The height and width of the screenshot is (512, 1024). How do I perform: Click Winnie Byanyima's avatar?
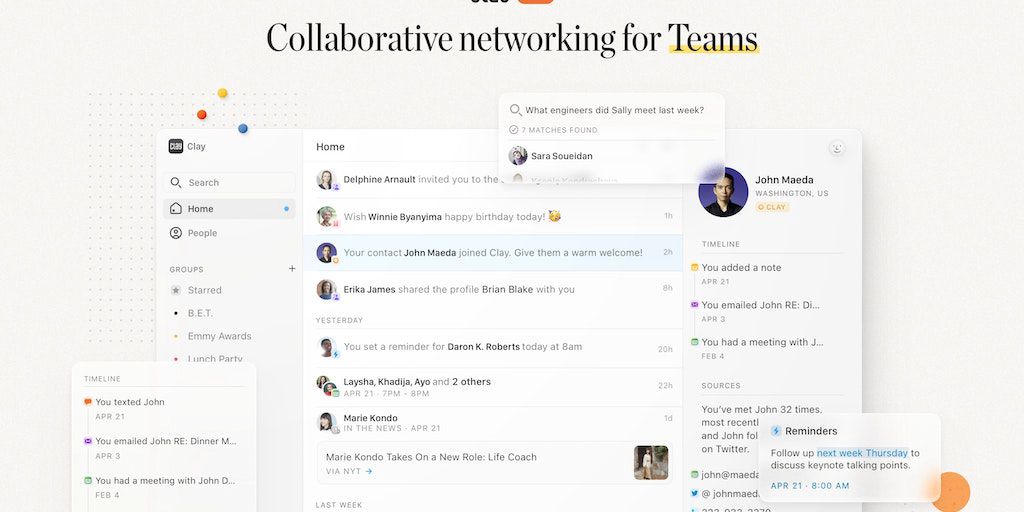point(327,216)
